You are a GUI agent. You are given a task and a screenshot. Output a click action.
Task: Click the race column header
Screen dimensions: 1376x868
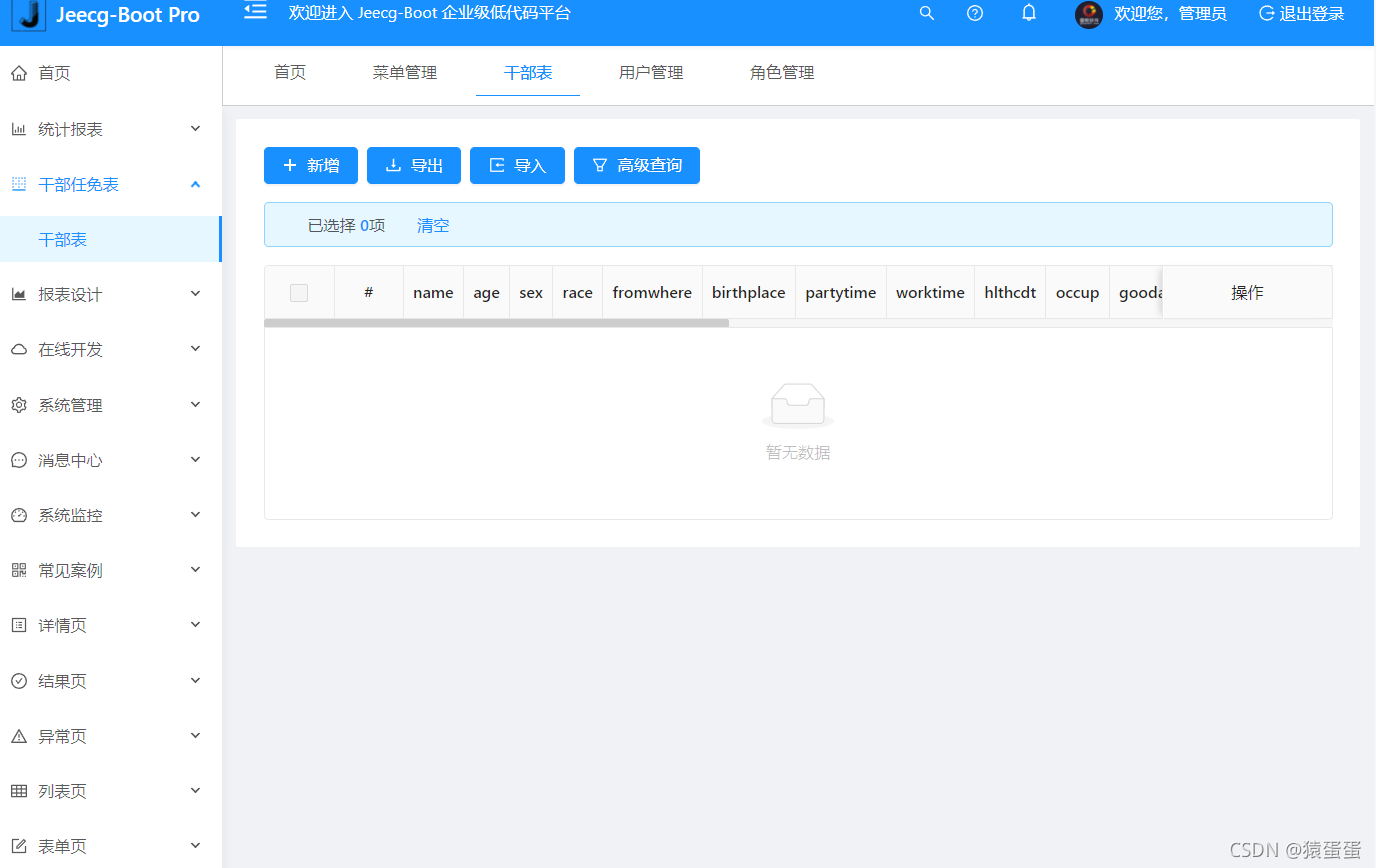tap(578, 293)
